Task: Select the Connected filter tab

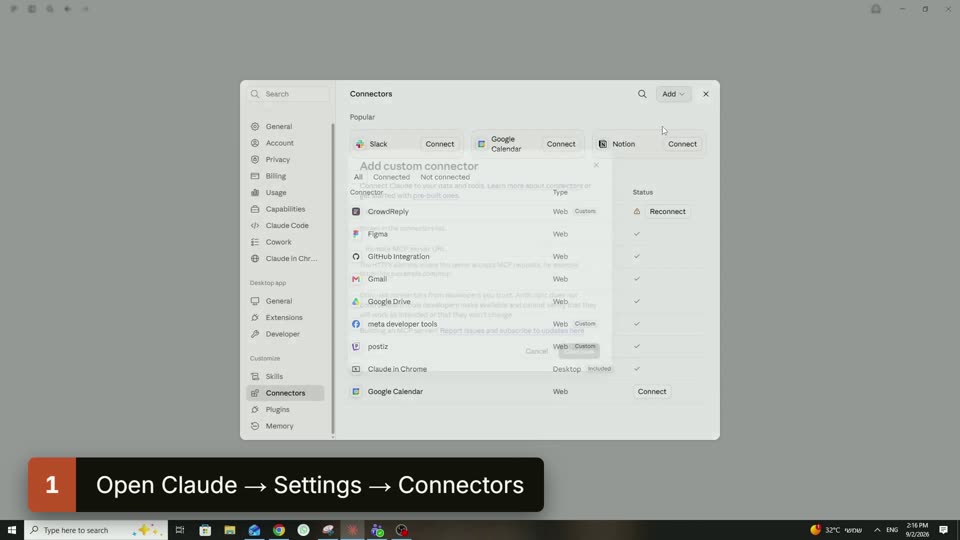Action: [x=391, y=177]
